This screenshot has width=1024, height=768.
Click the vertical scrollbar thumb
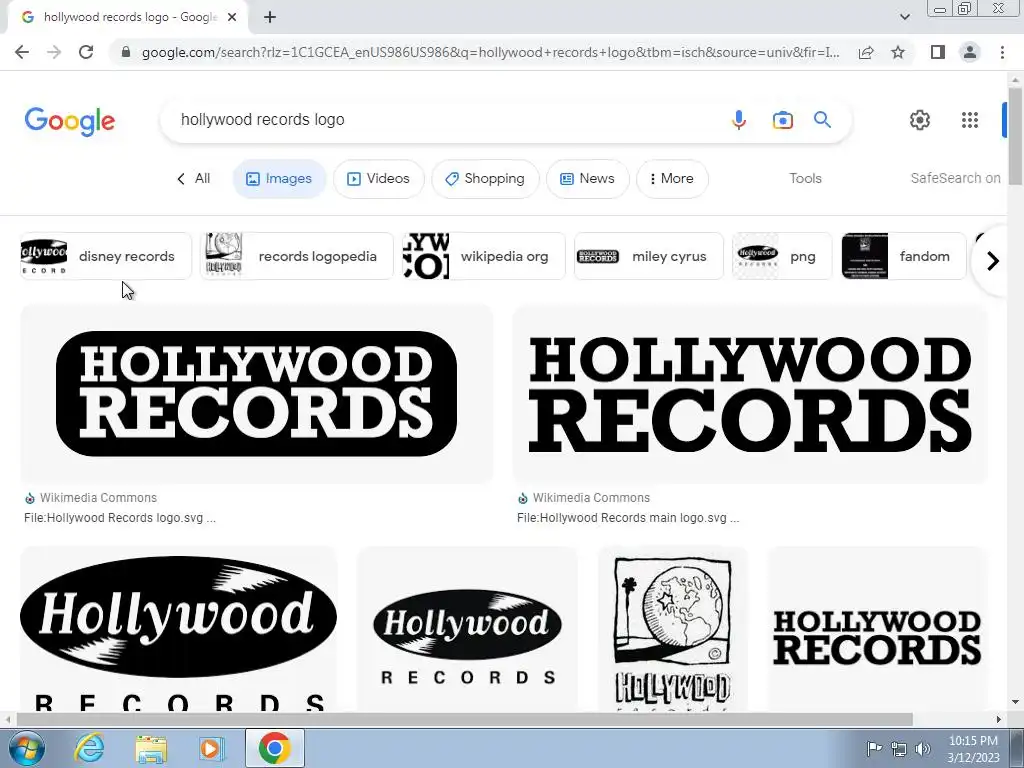click(1015, 135)
